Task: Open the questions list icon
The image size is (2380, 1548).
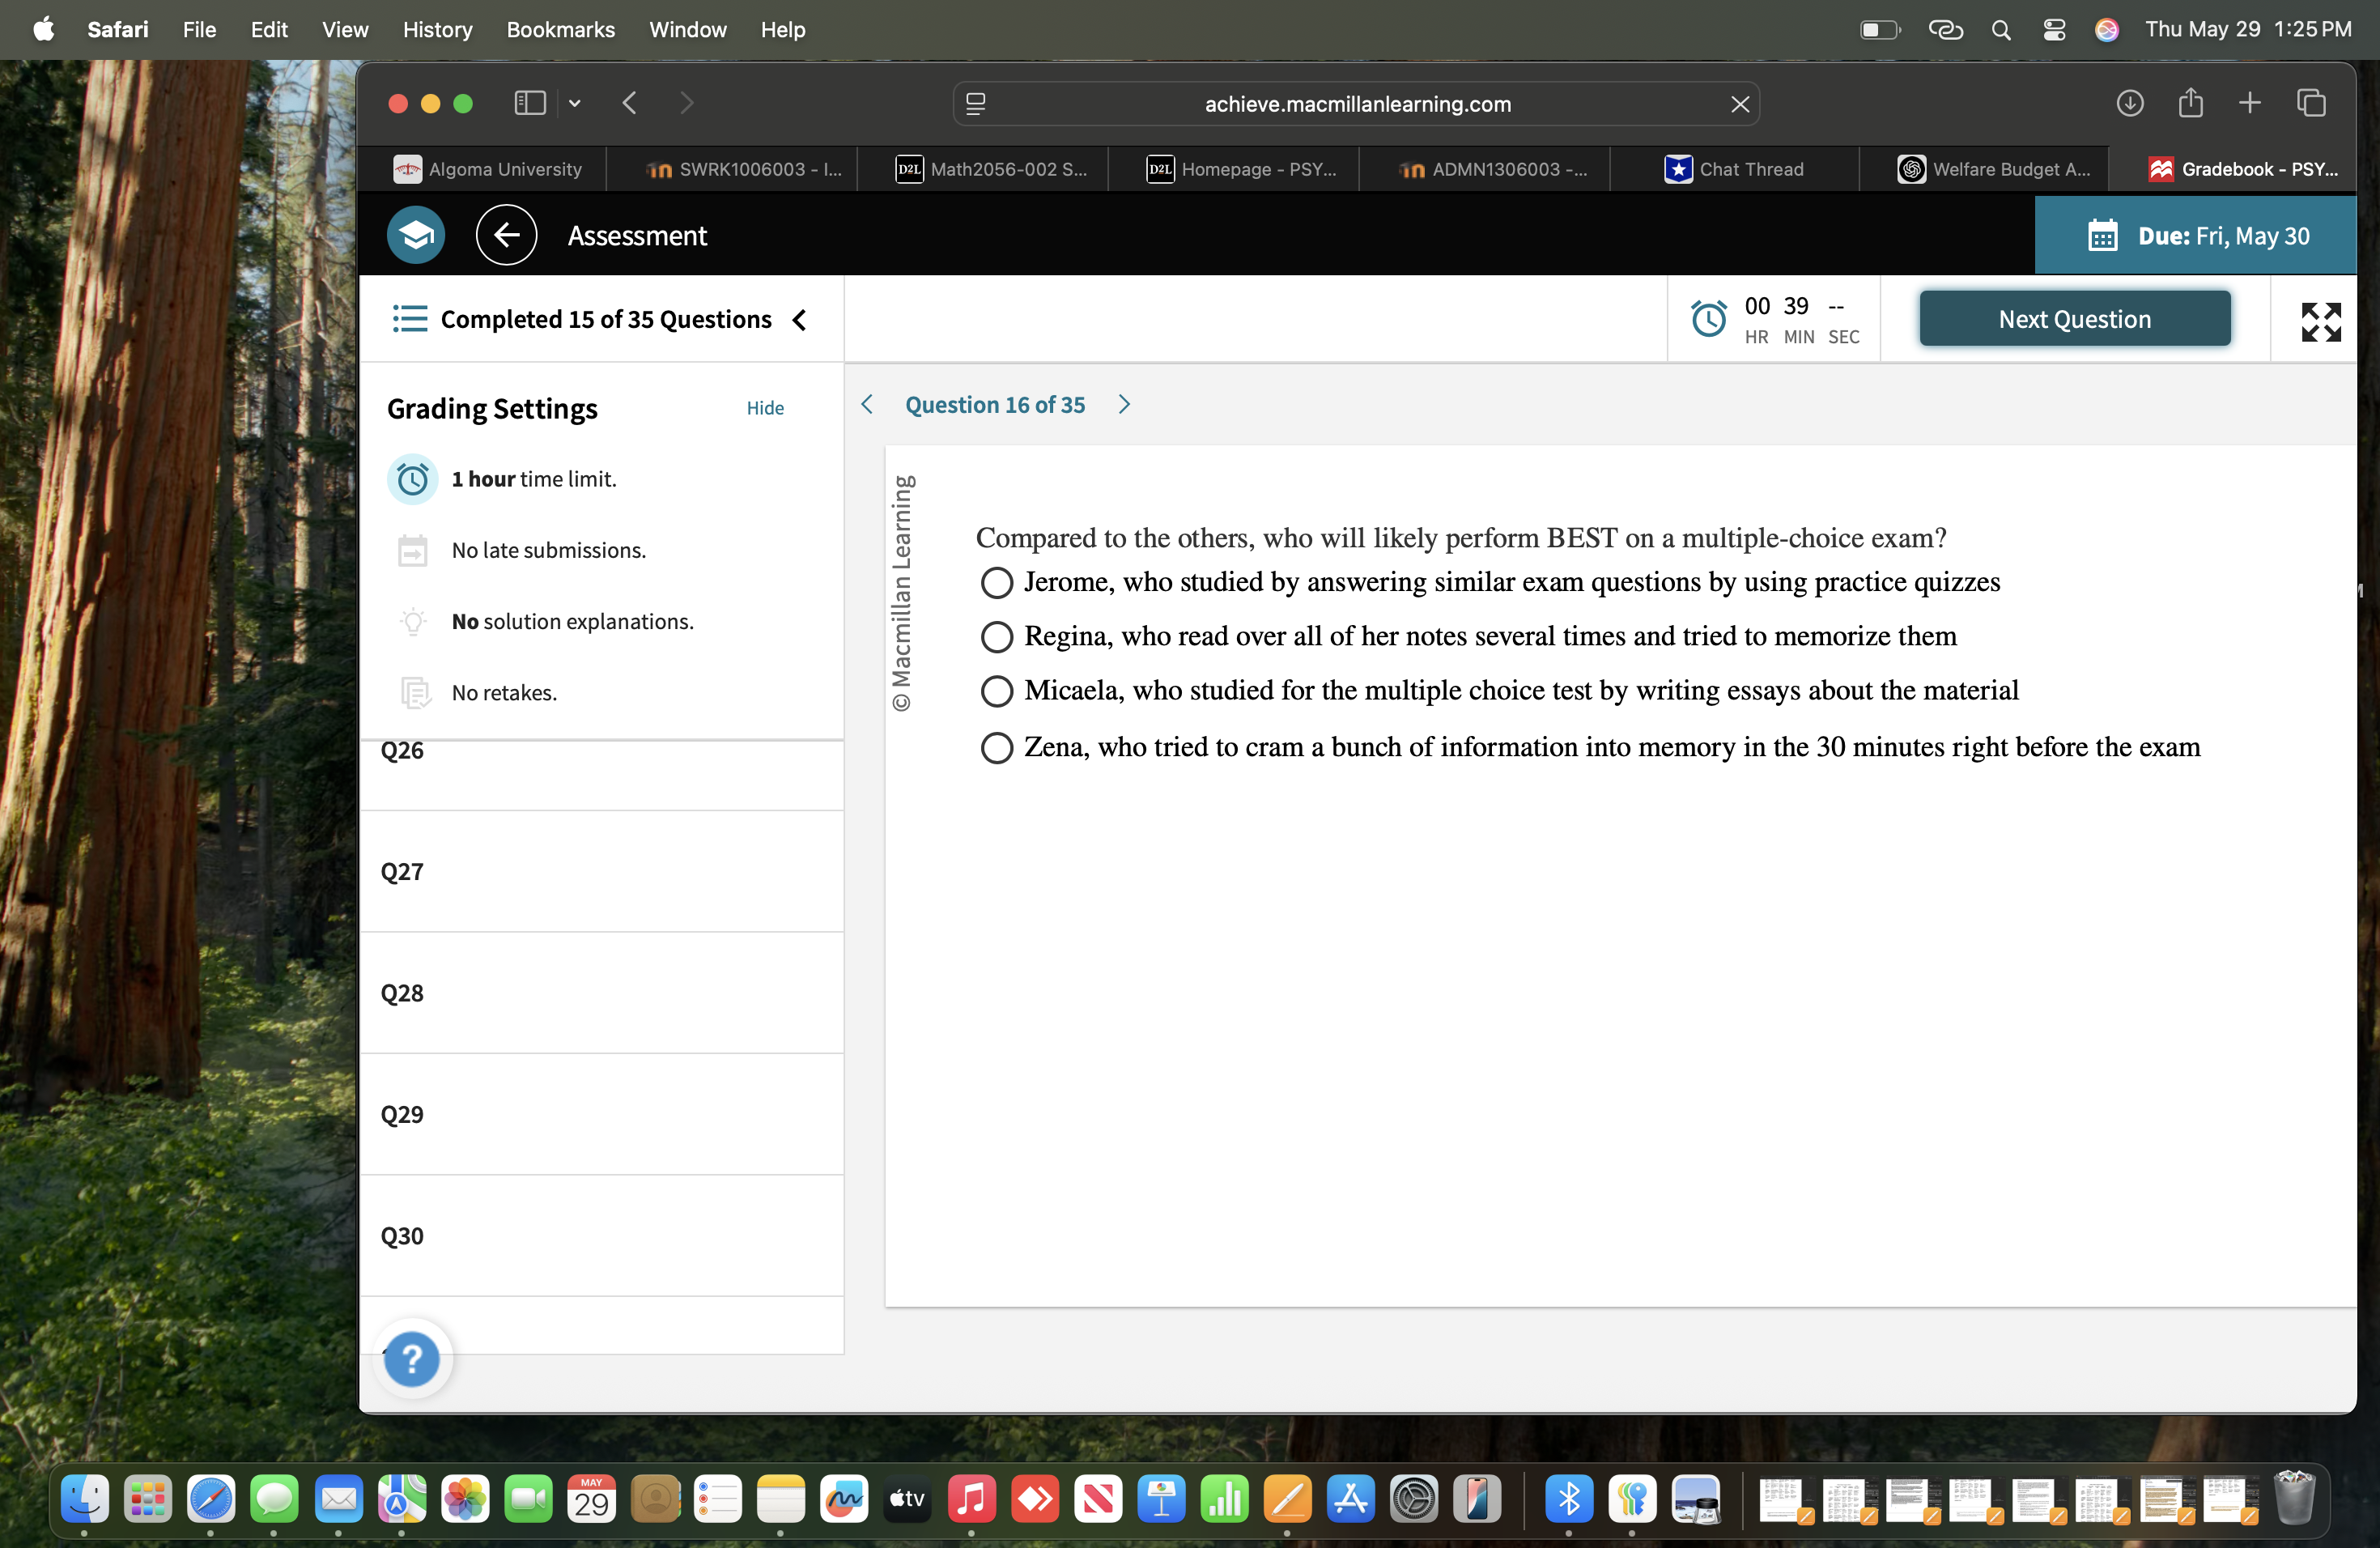Action: [x=410, y=318]
